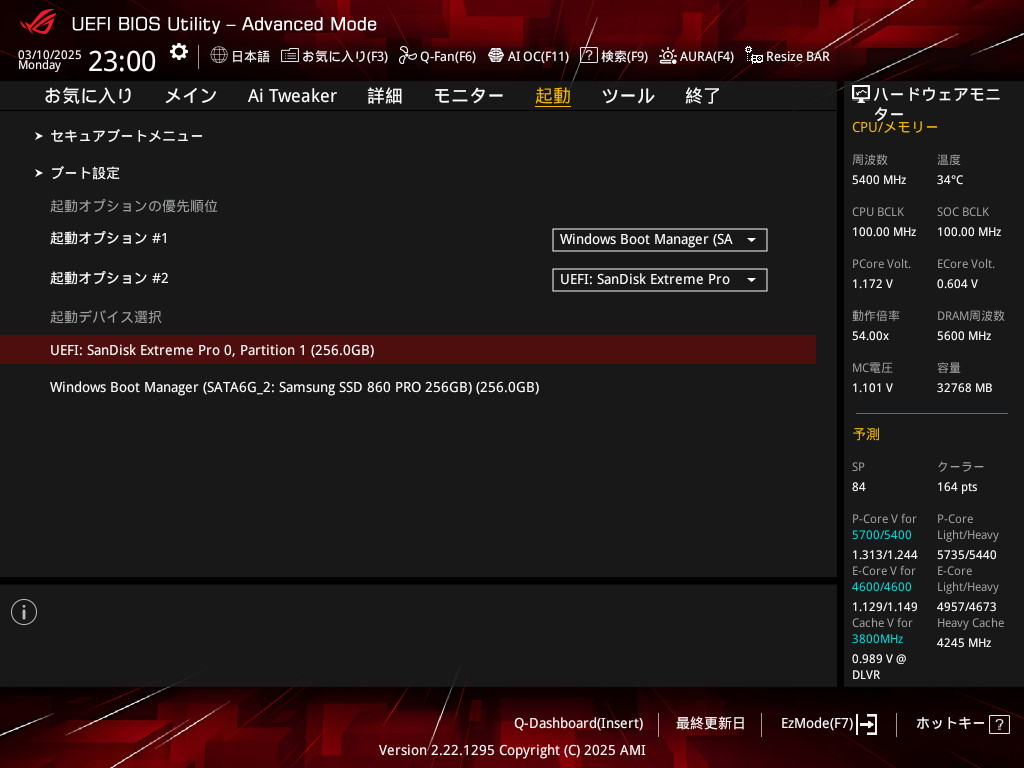Image resolution: width=1024 pixels, height=768 pixels.
Task: Open 起動オプション #2 dropdown
Action: point(659,280)
